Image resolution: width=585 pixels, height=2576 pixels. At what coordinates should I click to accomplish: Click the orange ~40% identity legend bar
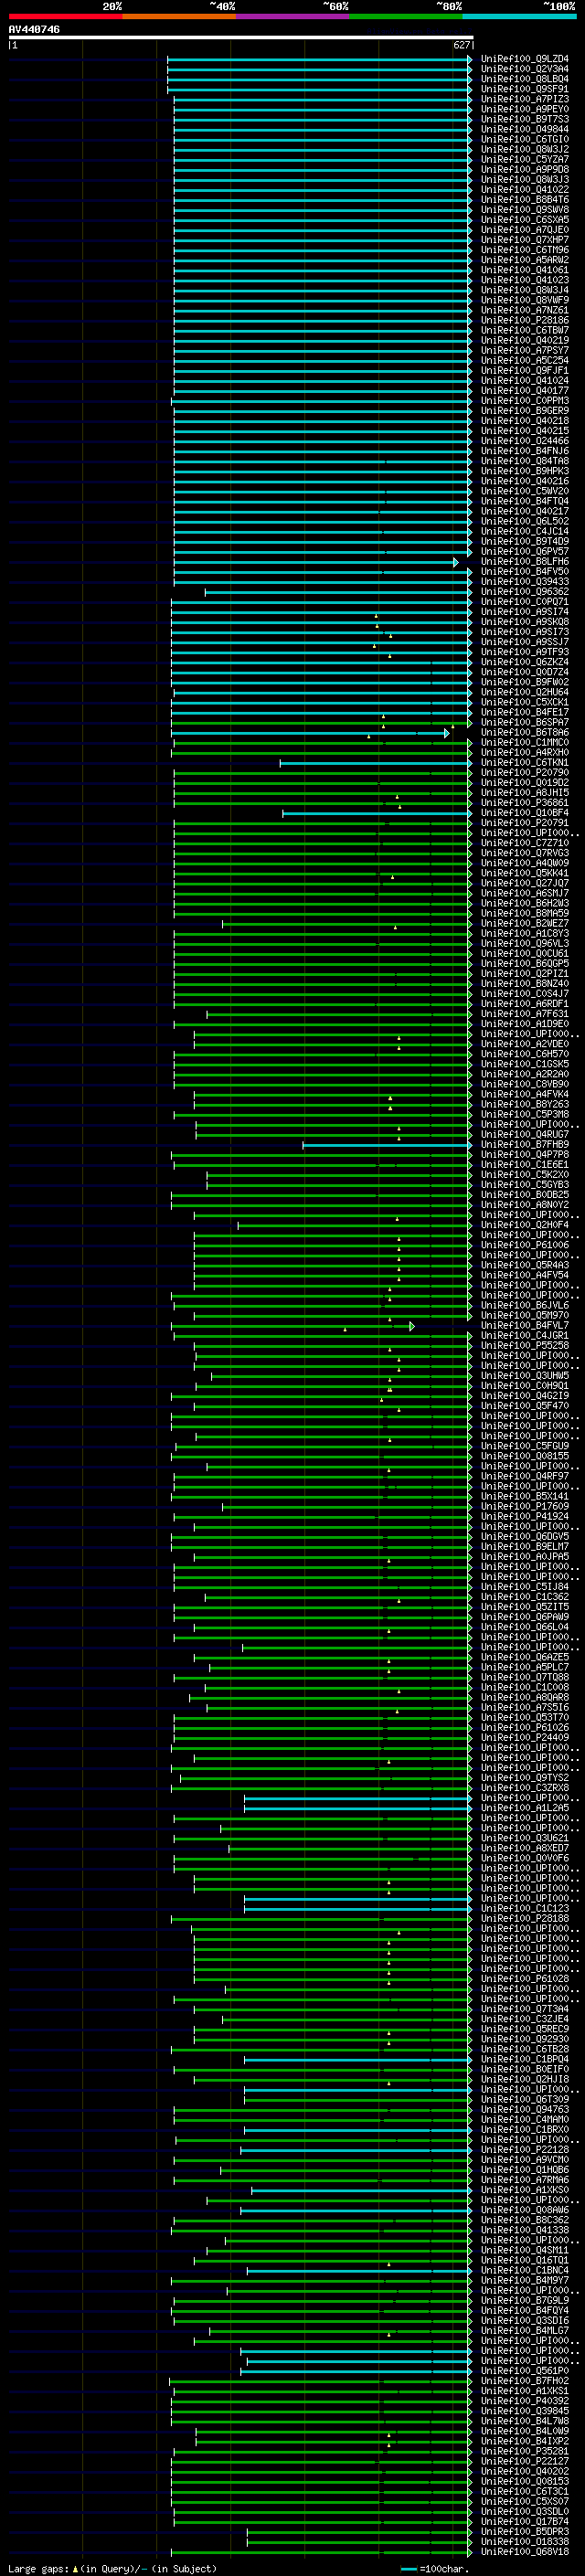(179, 16)
